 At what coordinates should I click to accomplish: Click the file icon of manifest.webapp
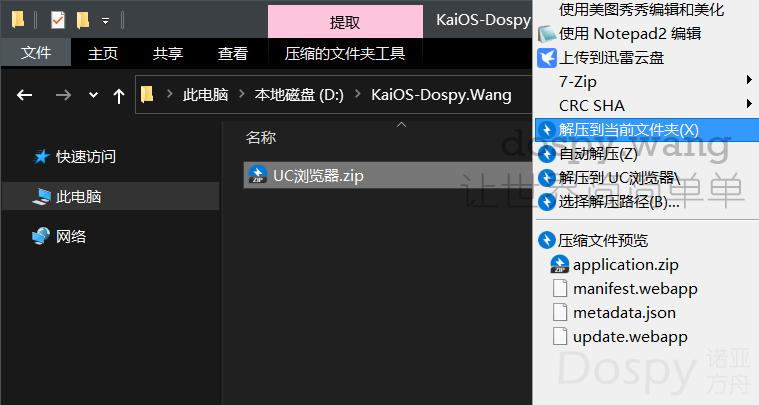point(560,288)
